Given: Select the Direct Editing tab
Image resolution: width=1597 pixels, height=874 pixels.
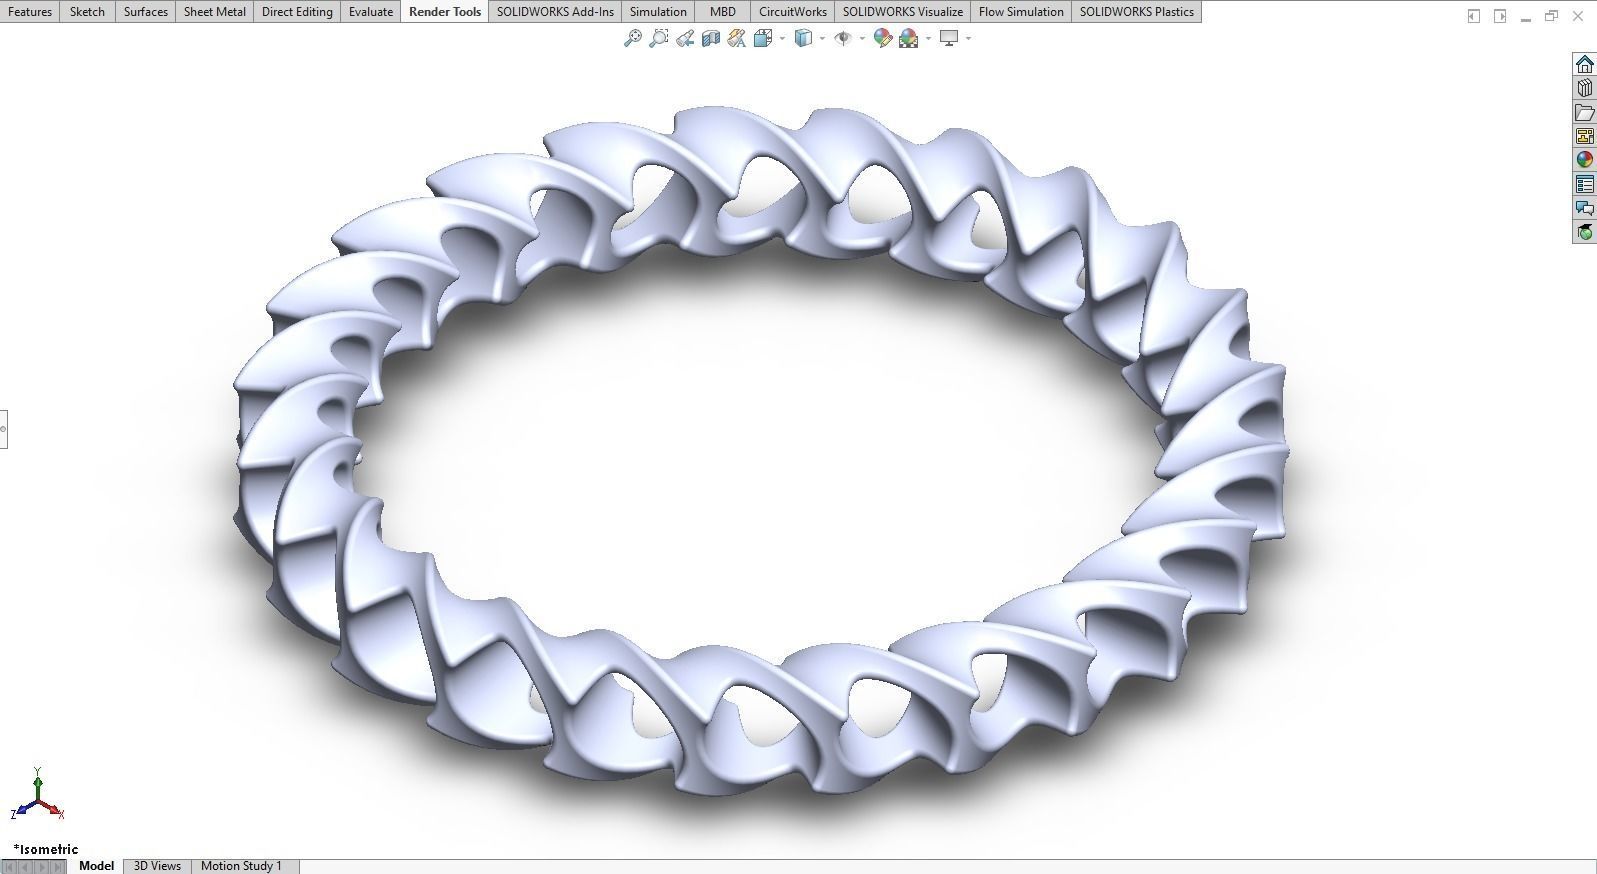Looking at the screenshot, I should coord(297,12).
